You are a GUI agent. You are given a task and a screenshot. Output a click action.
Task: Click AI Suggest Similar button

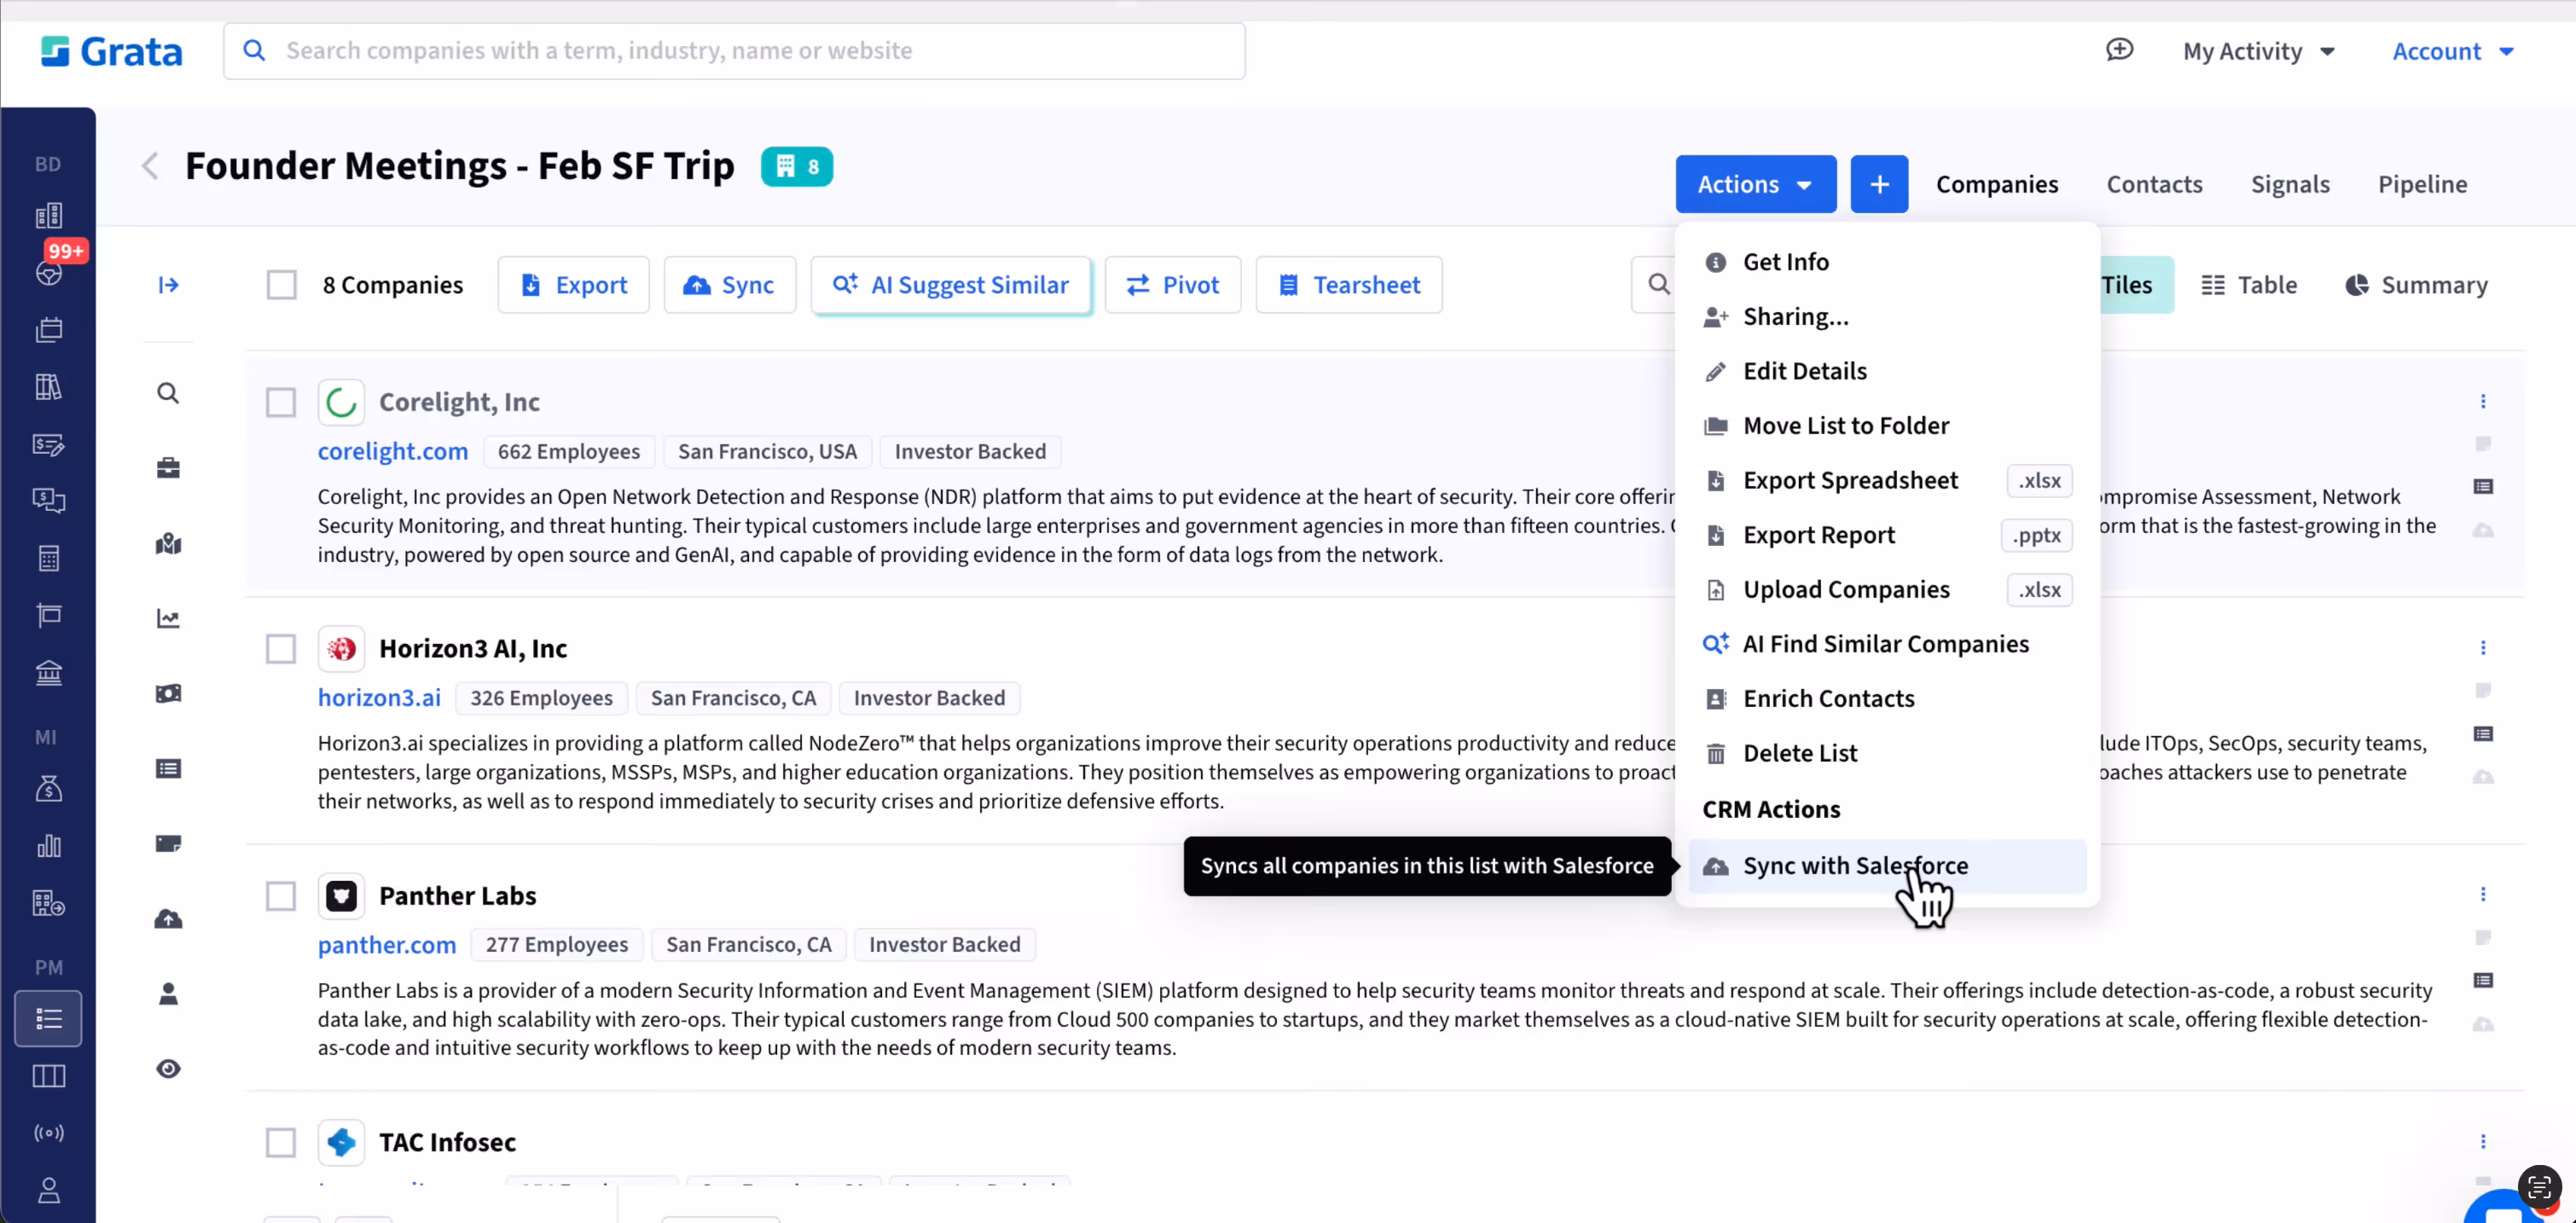click(951, 285)
